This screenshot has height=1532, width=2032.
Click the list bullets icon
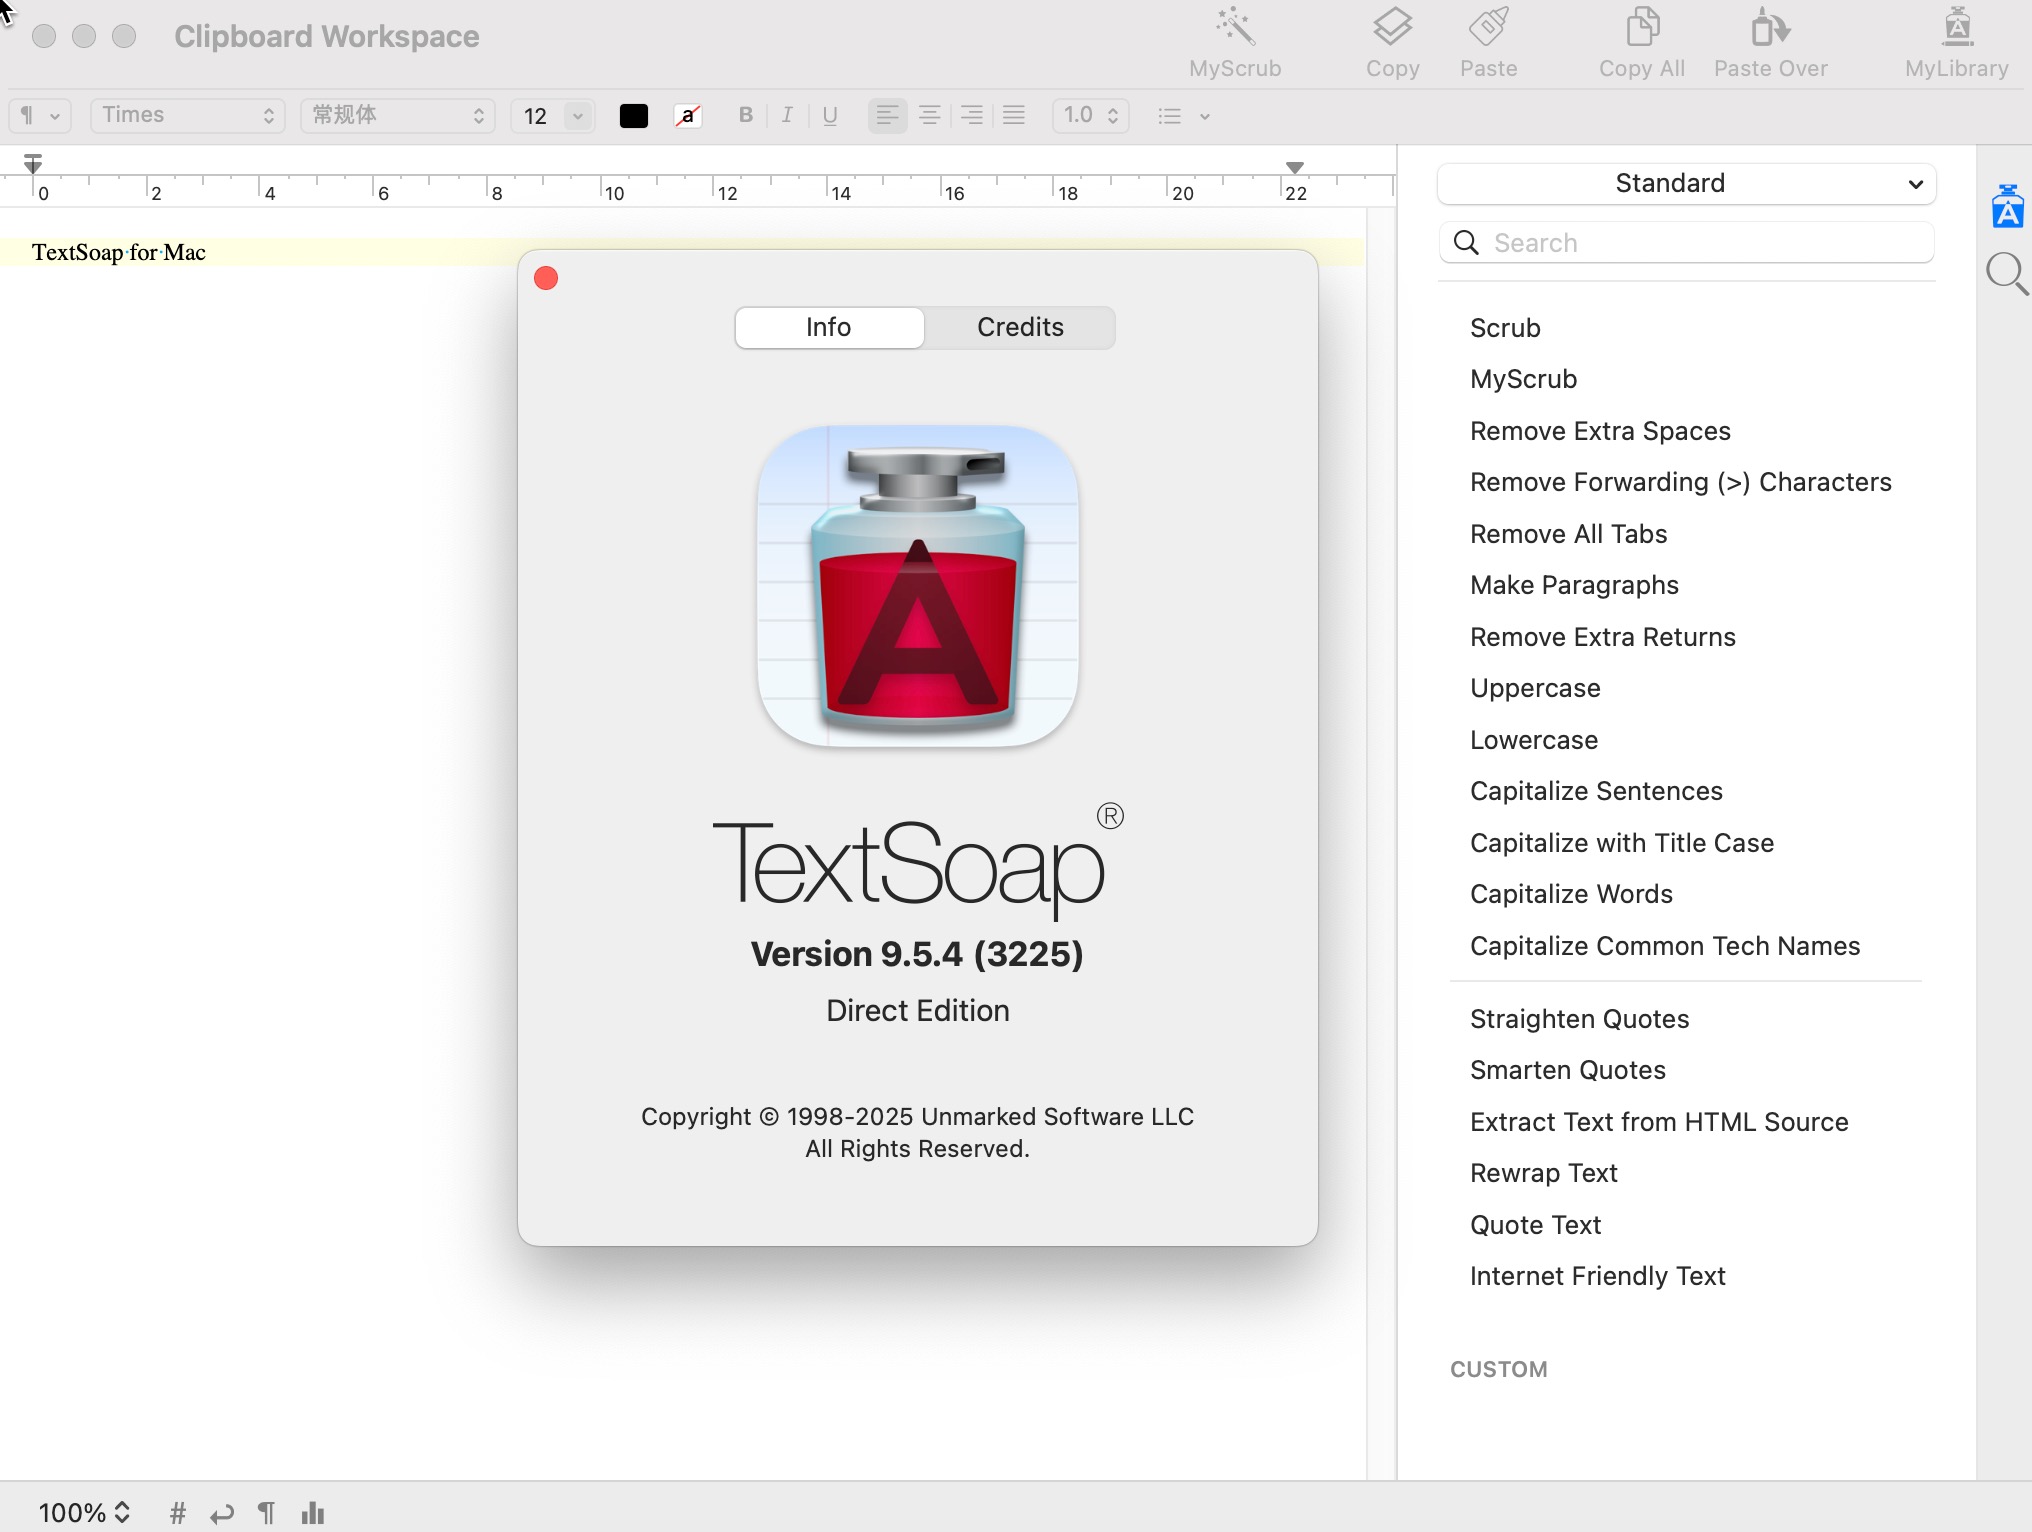1169,116
